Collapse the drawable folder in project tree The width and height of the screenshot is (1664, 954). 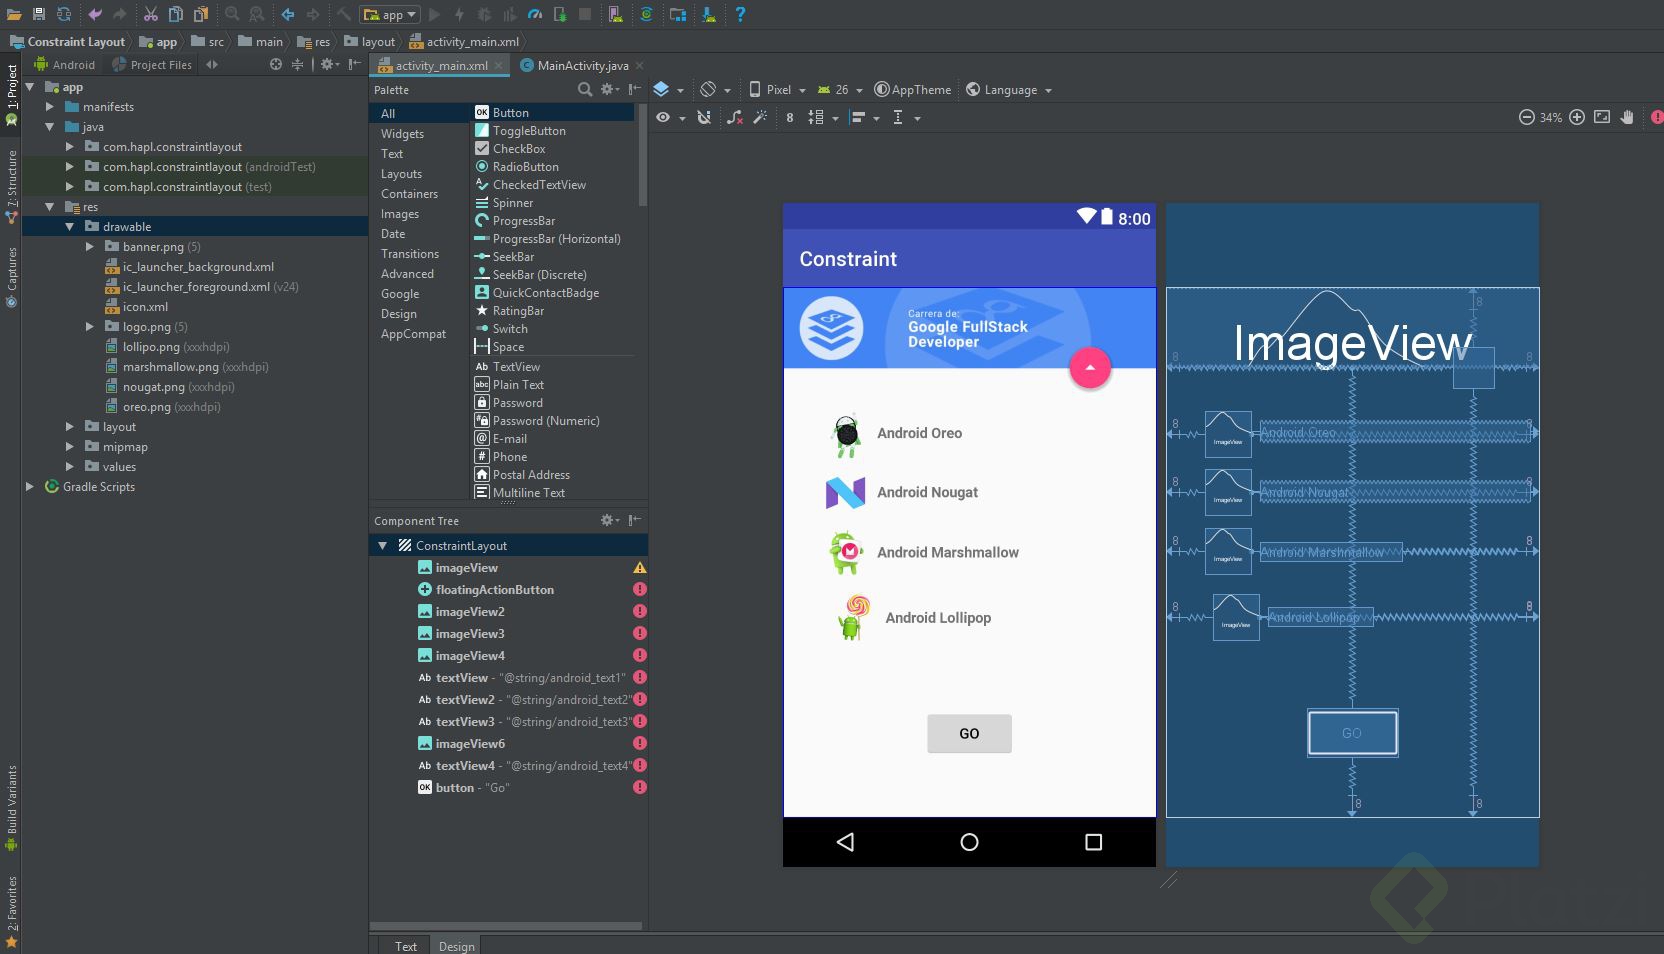tap(70, 227)
